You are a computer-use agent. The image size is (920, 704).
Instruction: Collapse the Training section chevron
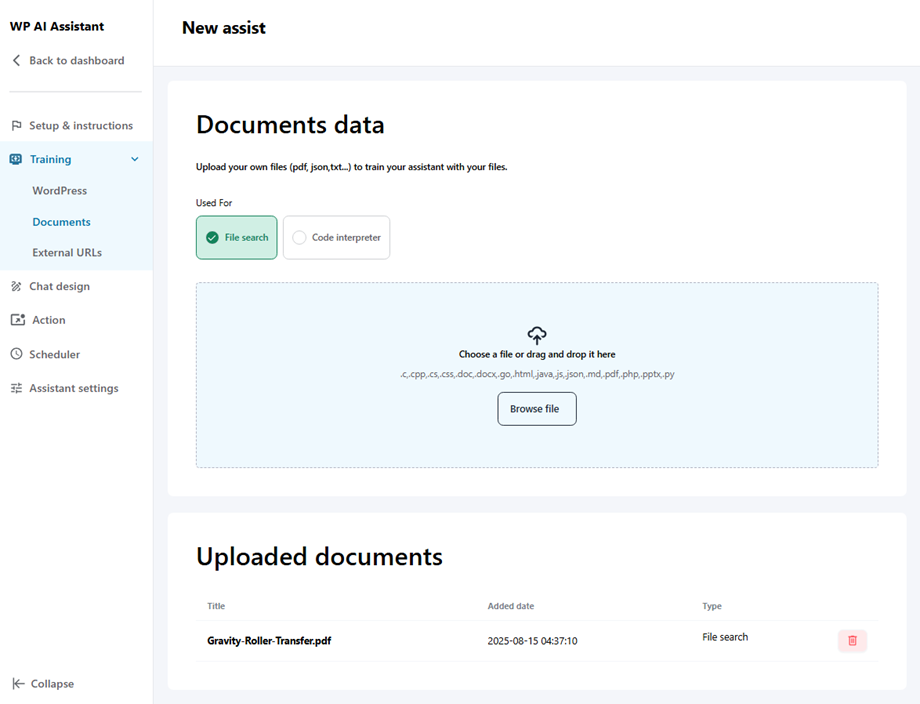click(x=135, y=159)
